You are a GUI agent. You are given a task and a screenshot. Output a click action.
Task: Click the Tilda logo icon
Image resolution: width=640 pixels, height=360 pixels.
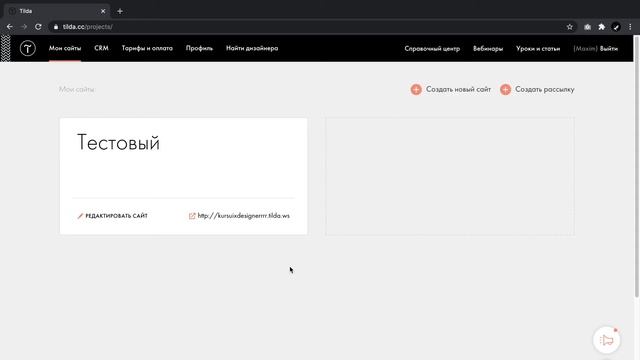pyautogui.click(x=27, y=49)
